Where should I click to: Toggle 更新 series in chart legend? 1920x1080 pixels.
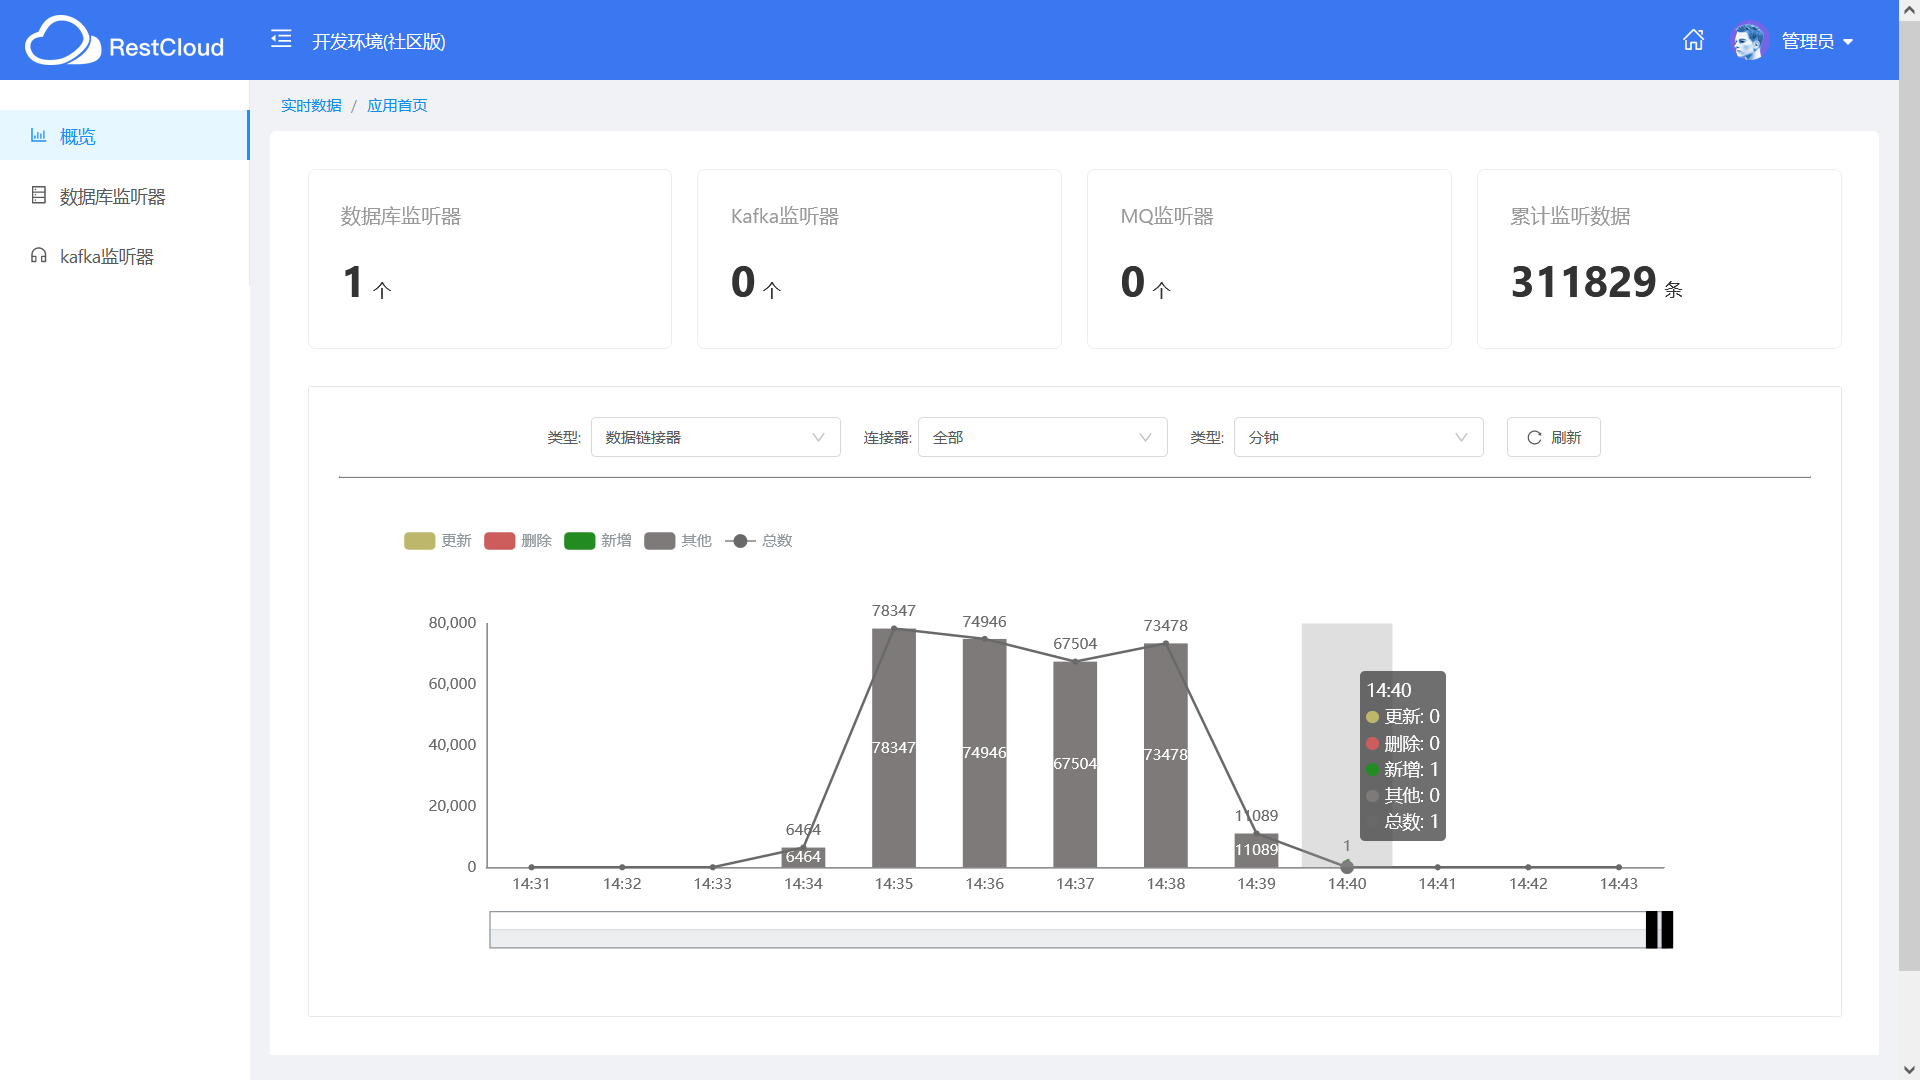coord(420,541)
